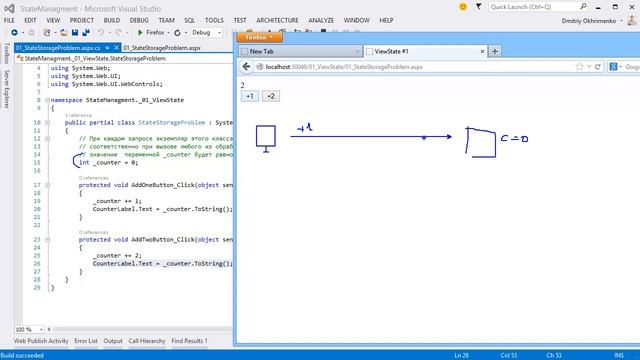The height and width of the screenshot is (360, 640).
Task: Click the Save All toolbar icon
Action: pos(86,32)
